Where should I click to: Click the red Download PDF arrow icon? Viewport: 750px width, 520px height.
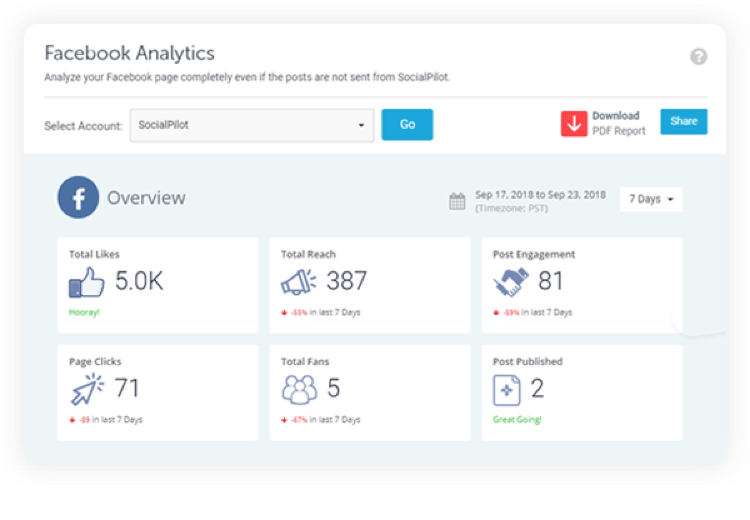click(574, 124)
